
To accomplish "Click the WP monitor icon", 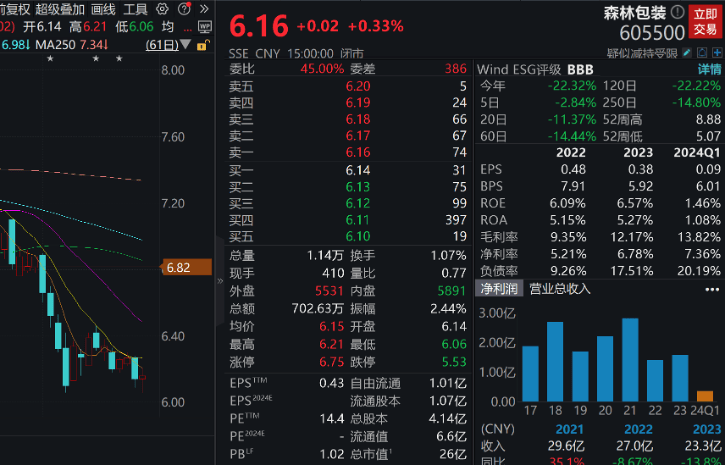I will point(205,26).
